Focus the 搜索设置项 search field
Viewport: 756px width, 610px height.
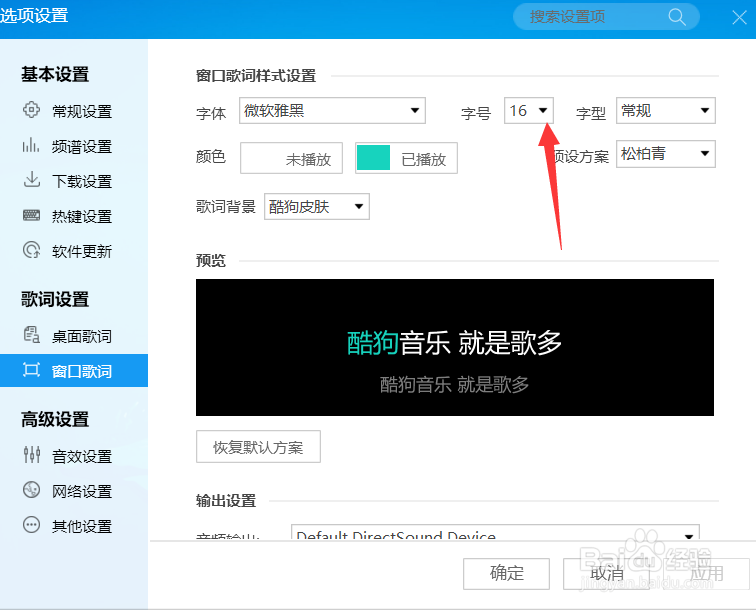click(x=606, y=17)
